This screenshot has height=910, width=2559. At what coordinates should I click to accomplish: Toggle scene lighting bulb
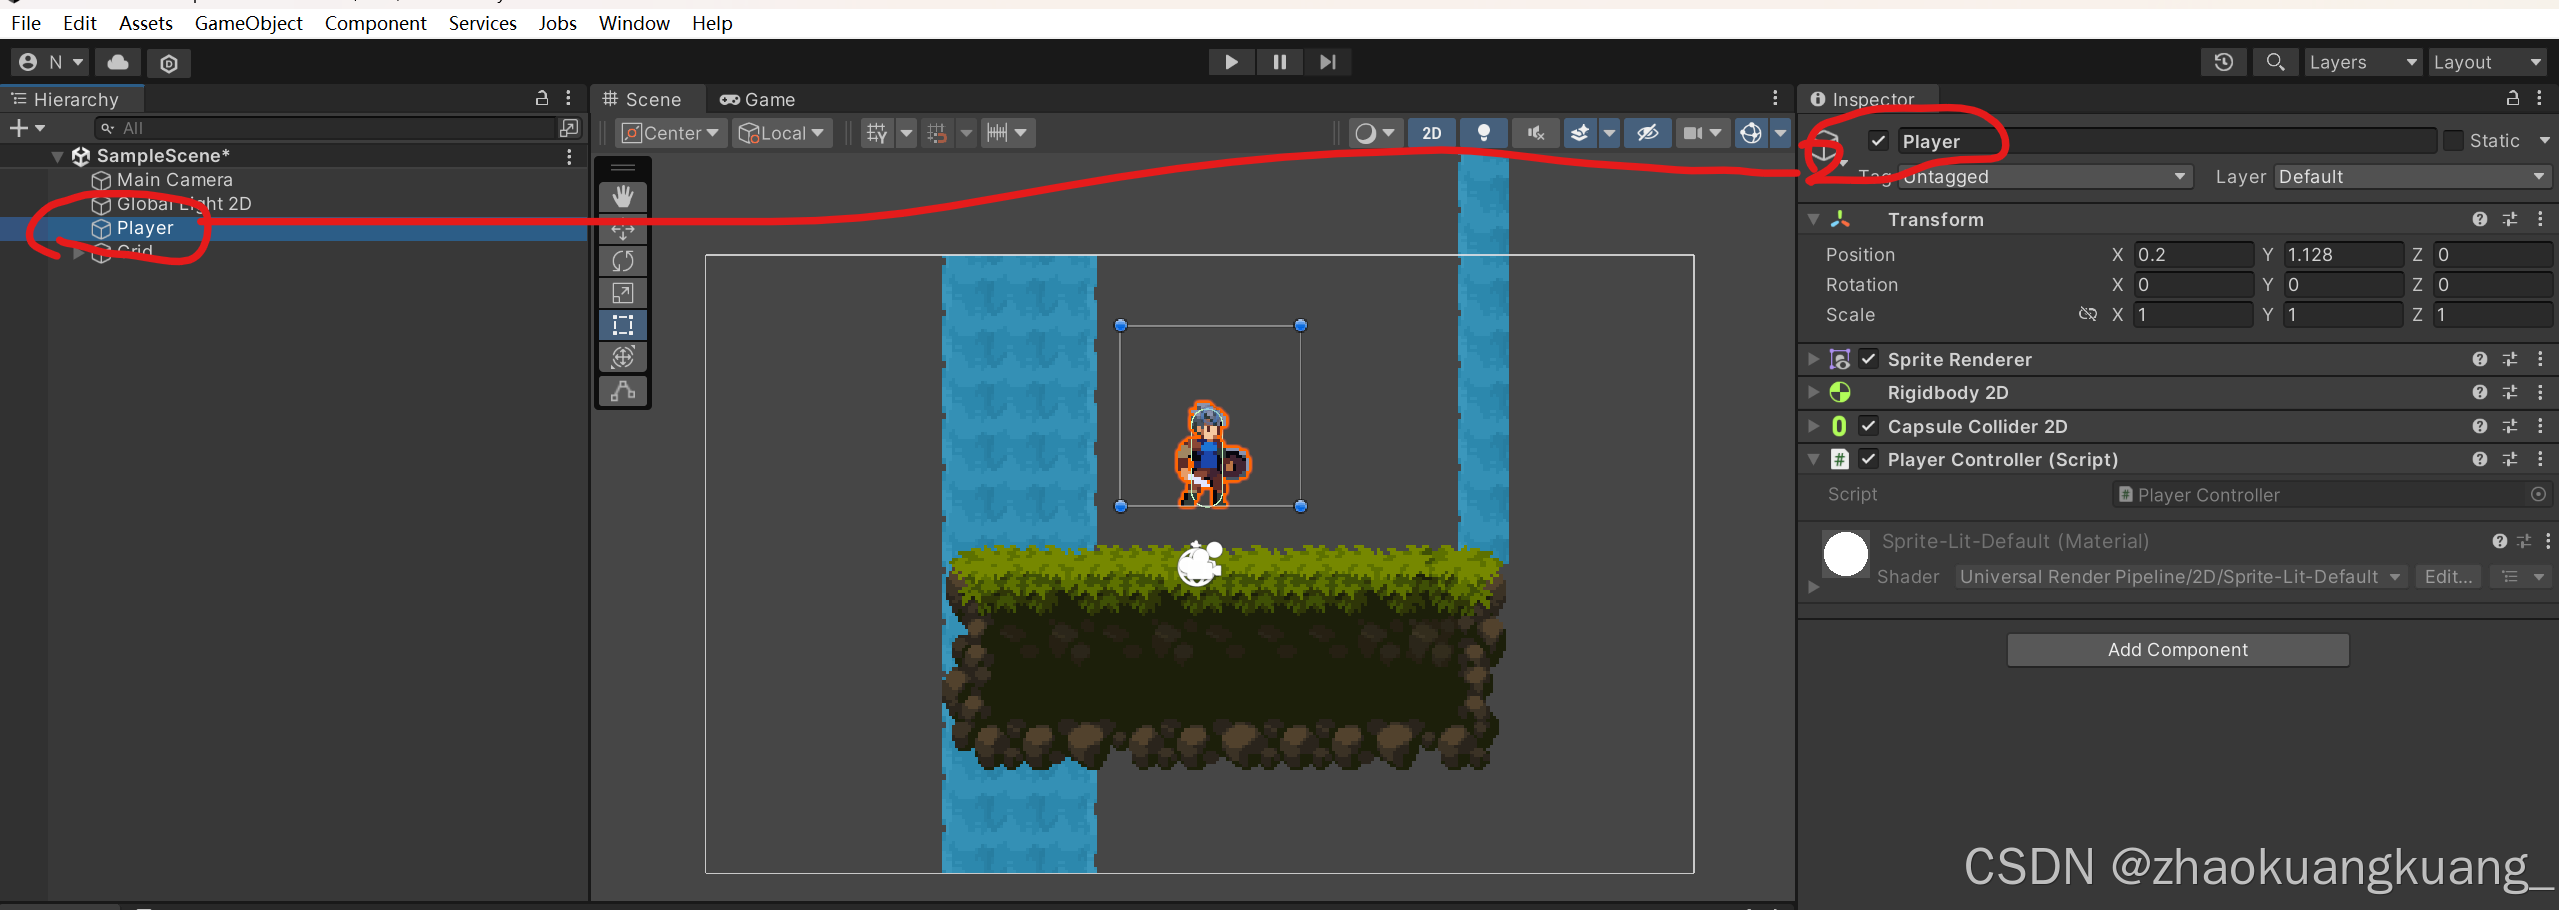pos(1484,133)
